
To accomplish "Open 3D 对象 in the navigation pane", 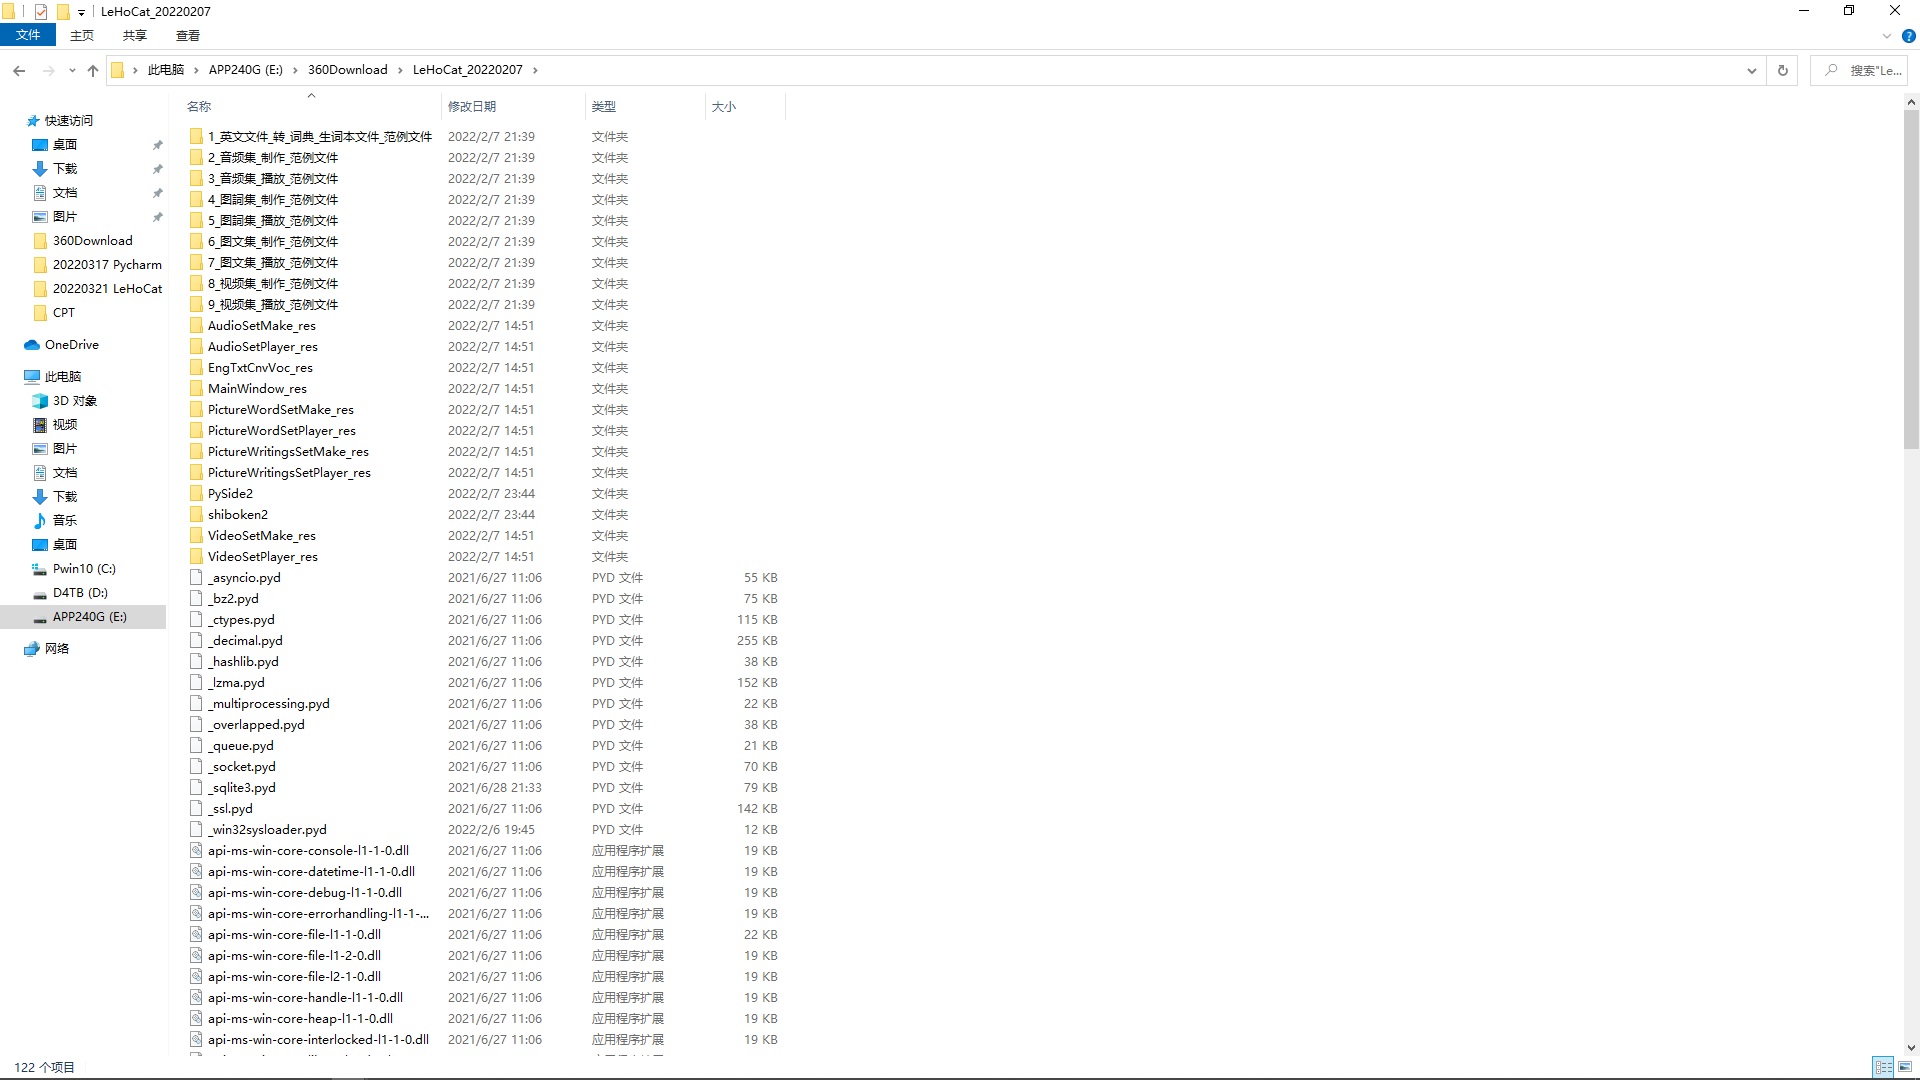I will pyautogui.click(x=74, y=401).
